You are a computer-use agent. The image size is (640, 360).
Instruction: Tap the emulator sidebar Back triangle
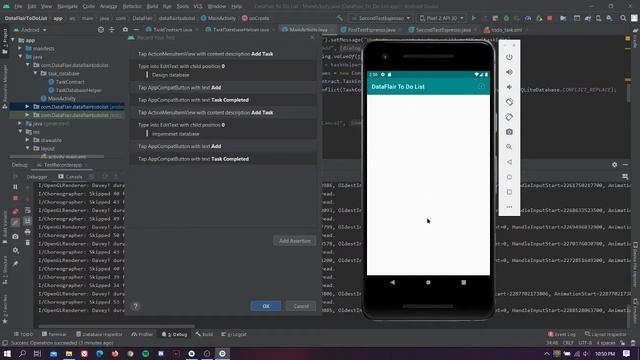coord(509,162)
